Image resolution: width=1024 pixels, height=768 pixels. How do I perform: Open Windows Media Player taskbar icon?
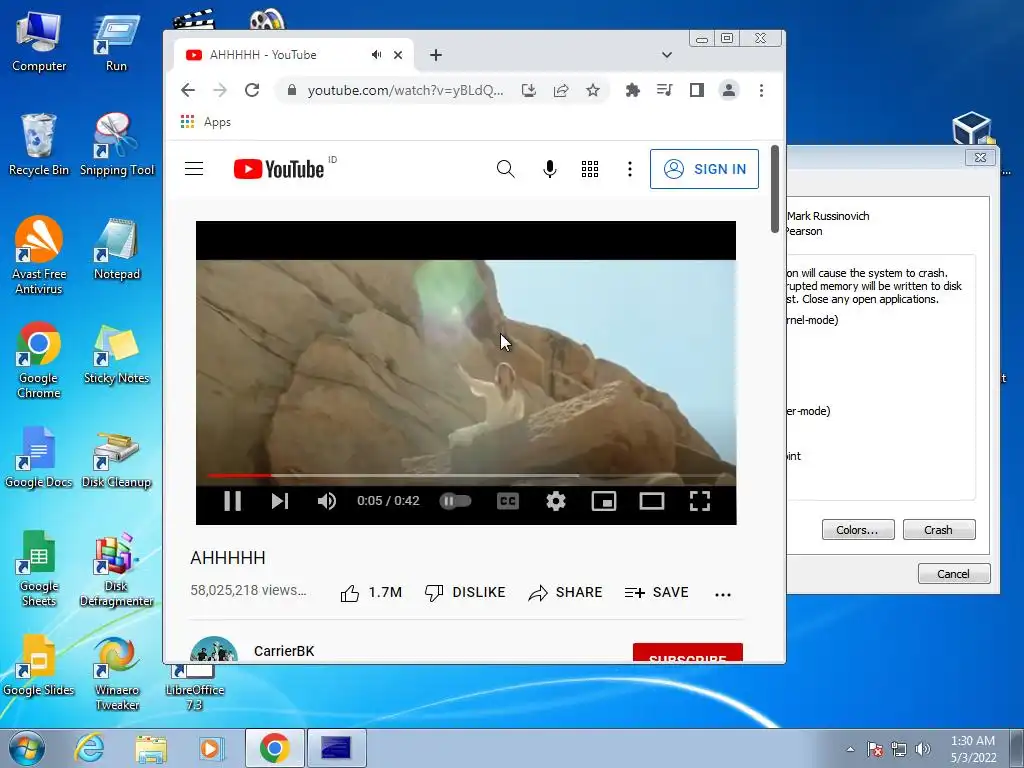pyautogui.click(x=211, y=748)
